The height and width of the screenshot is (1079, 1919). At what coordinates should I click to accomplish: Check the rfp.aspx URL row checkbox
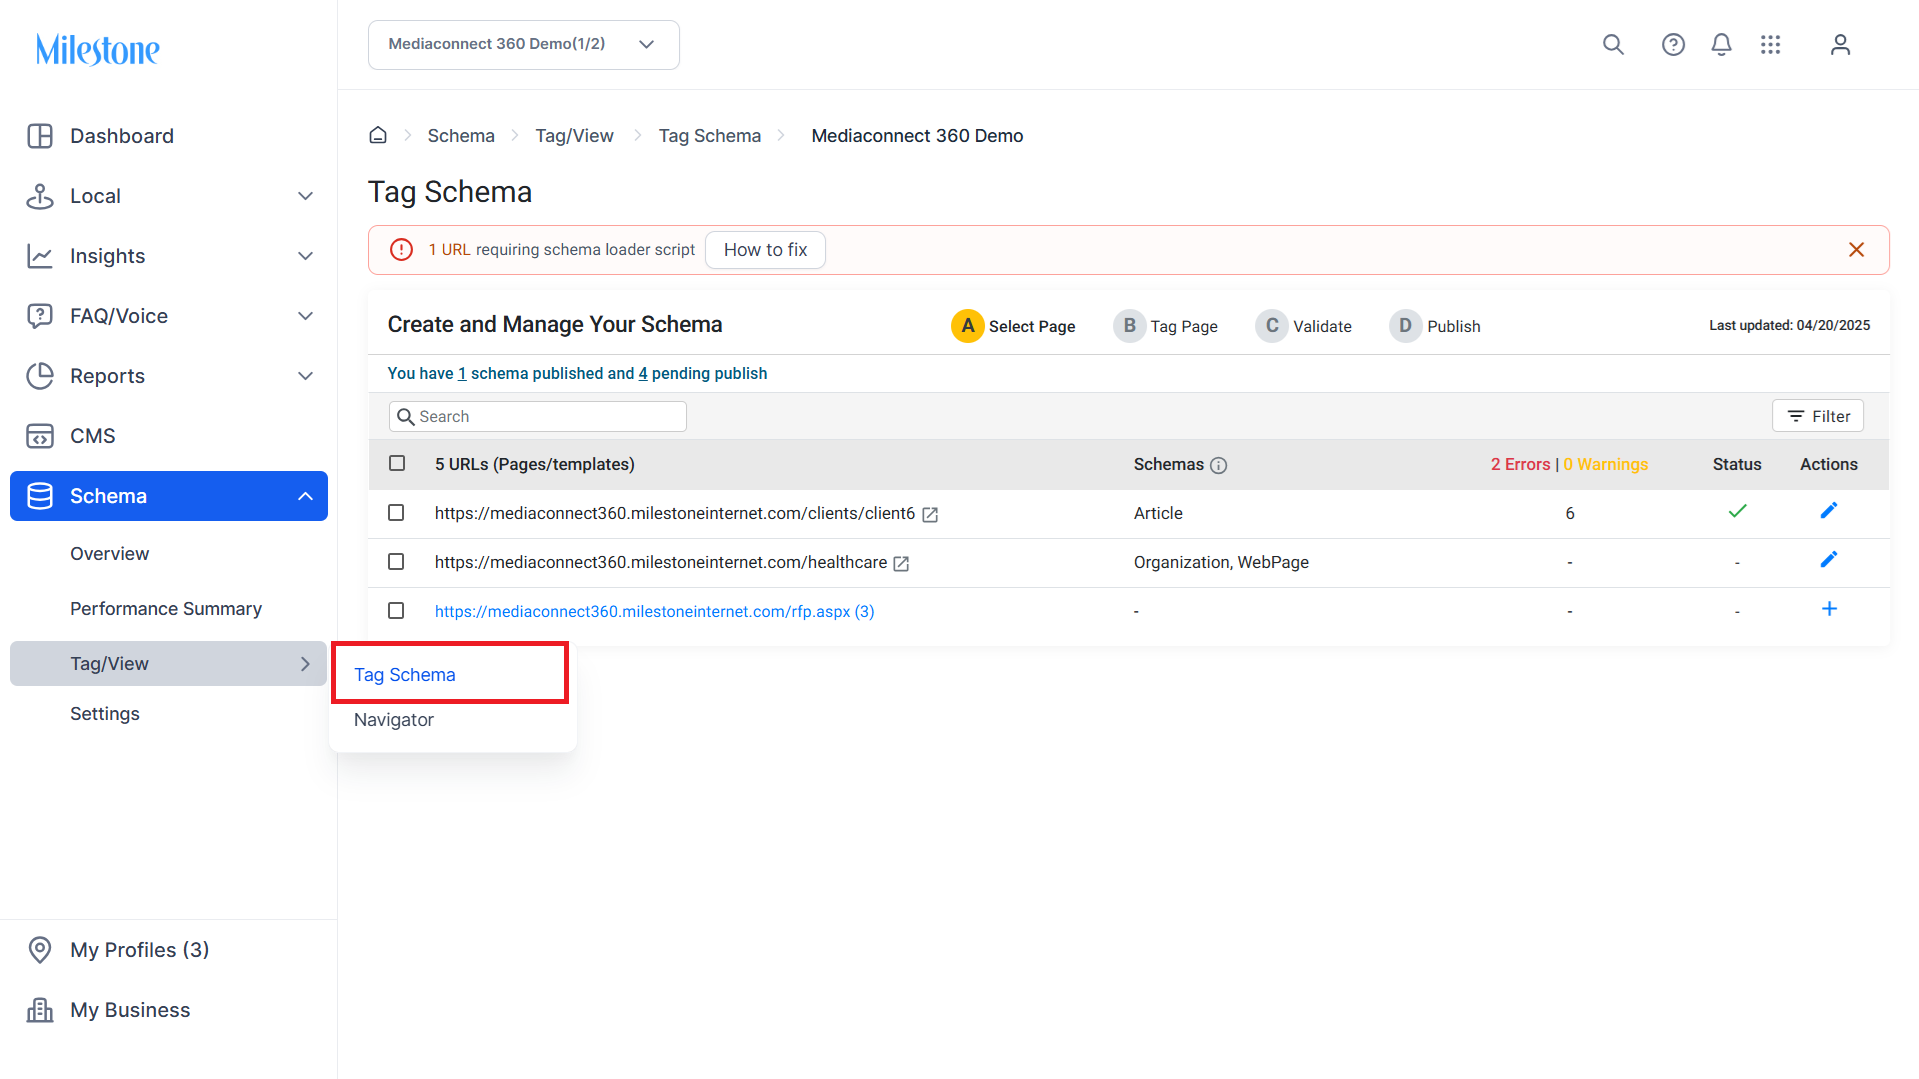click(x=396, y=610)
